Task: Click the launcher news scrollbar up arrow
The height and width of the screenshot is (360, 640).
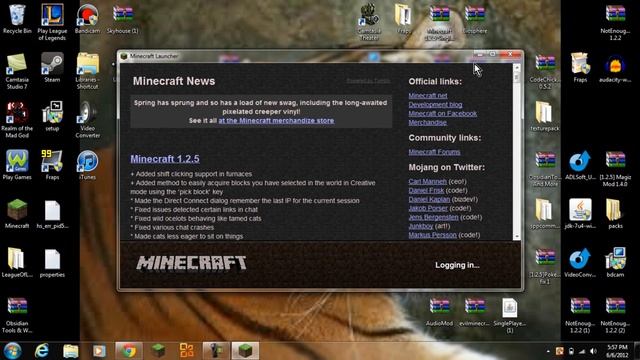Action: tap(517, 67)
